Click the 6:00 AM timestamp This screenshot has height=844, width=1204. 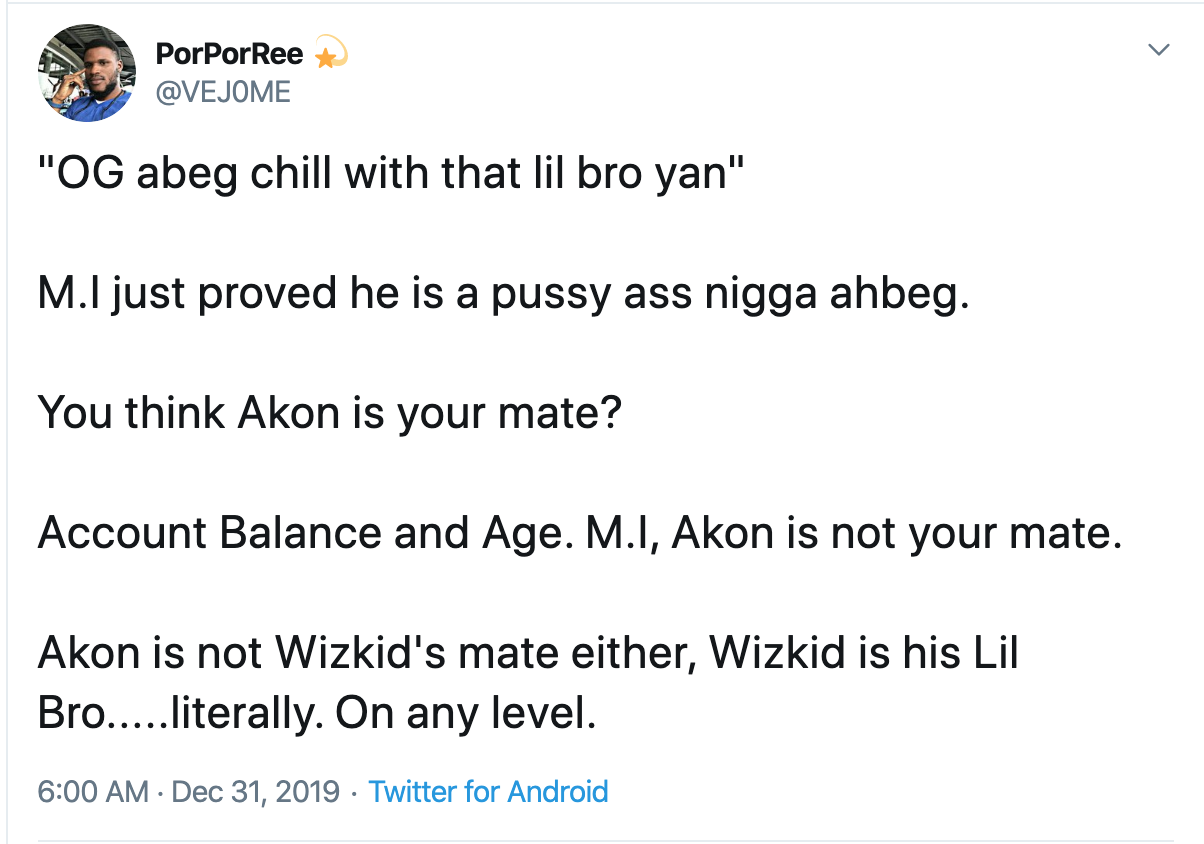pyautogui.click(x=93, y=792)
